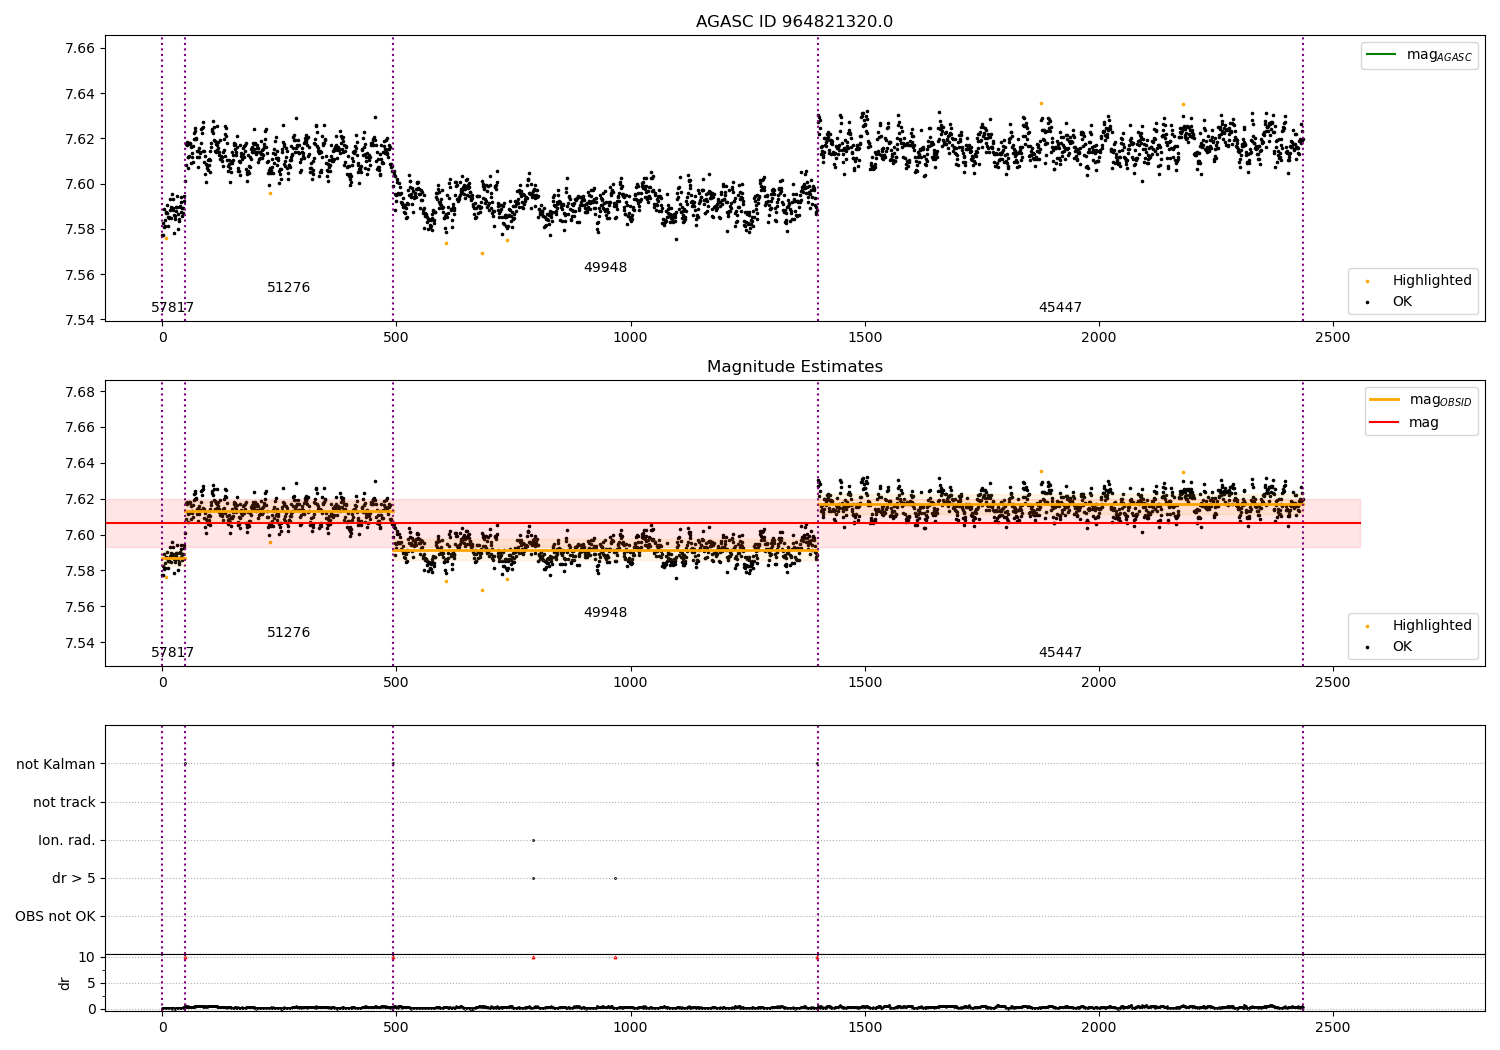Click OBSID label 51276 in Magnitude Estimates plot

(x=288, y=633)
